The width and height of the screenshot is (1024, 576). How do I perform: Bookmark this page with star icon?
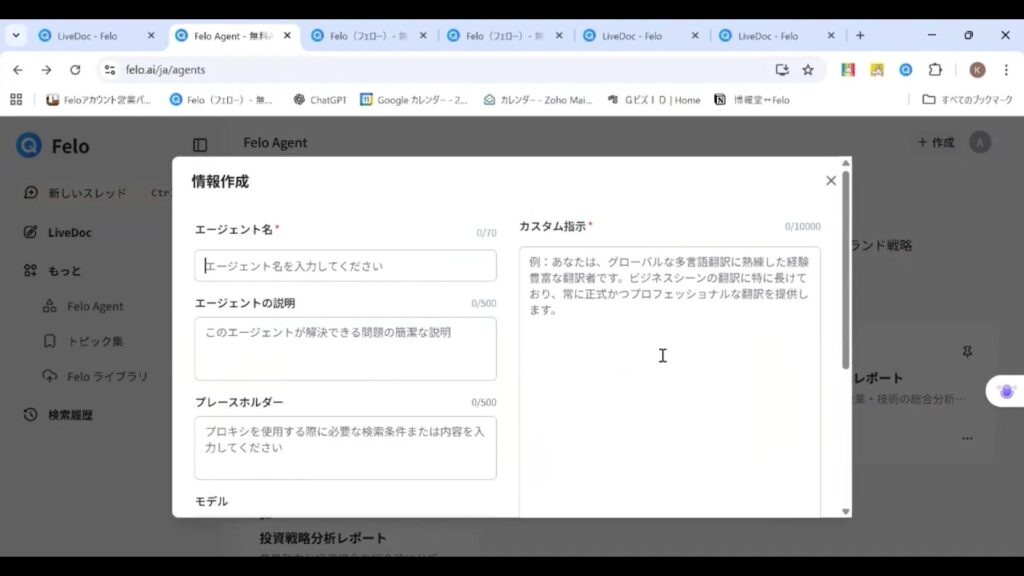[x=808, y=70]
